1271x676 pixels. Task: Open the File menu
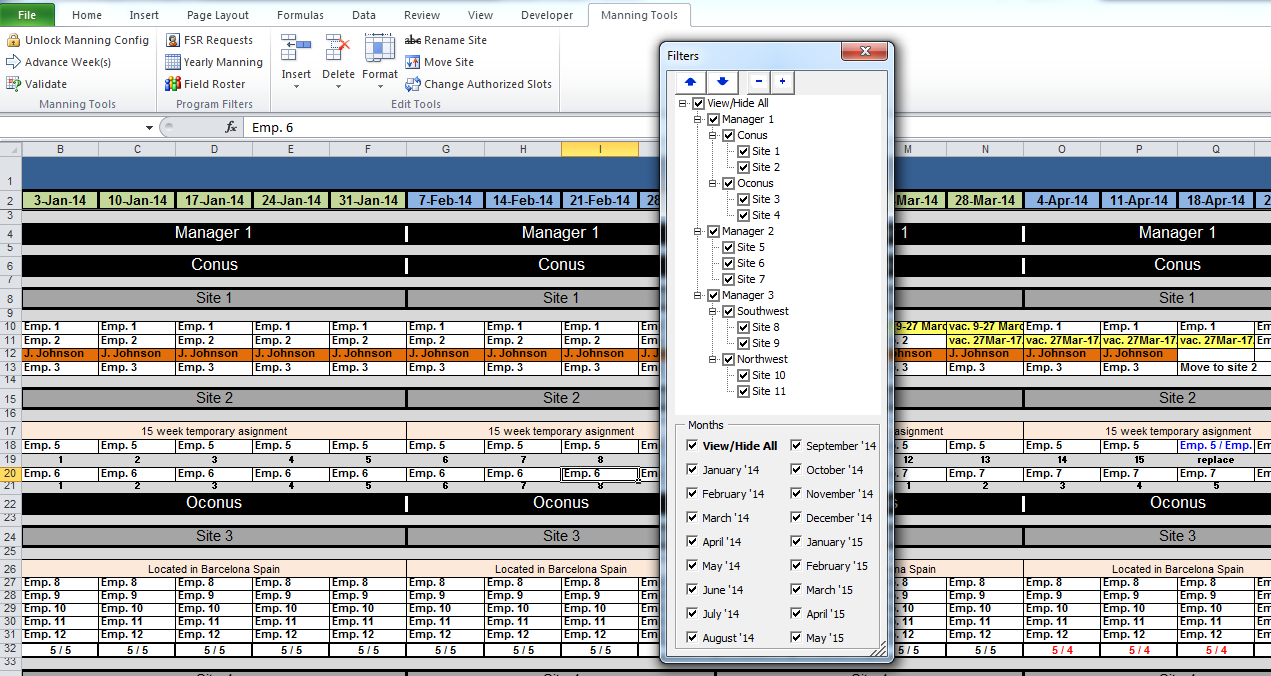25,15
